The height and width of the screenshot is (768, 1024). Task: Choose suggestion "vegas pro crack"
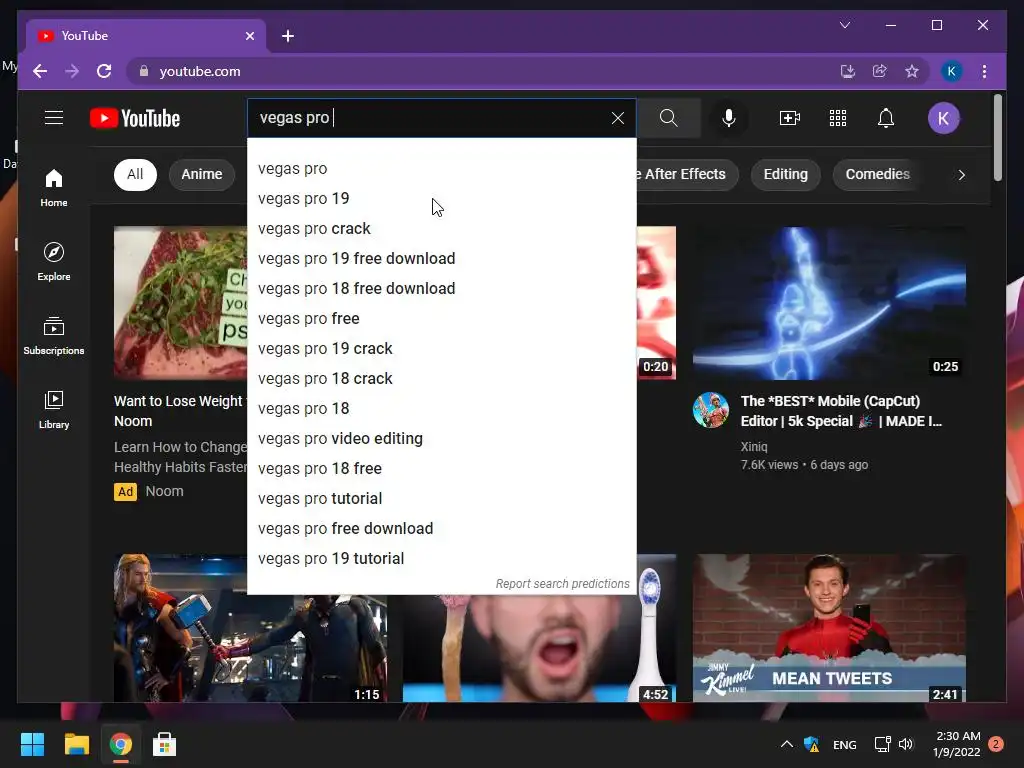coord(441,229)
